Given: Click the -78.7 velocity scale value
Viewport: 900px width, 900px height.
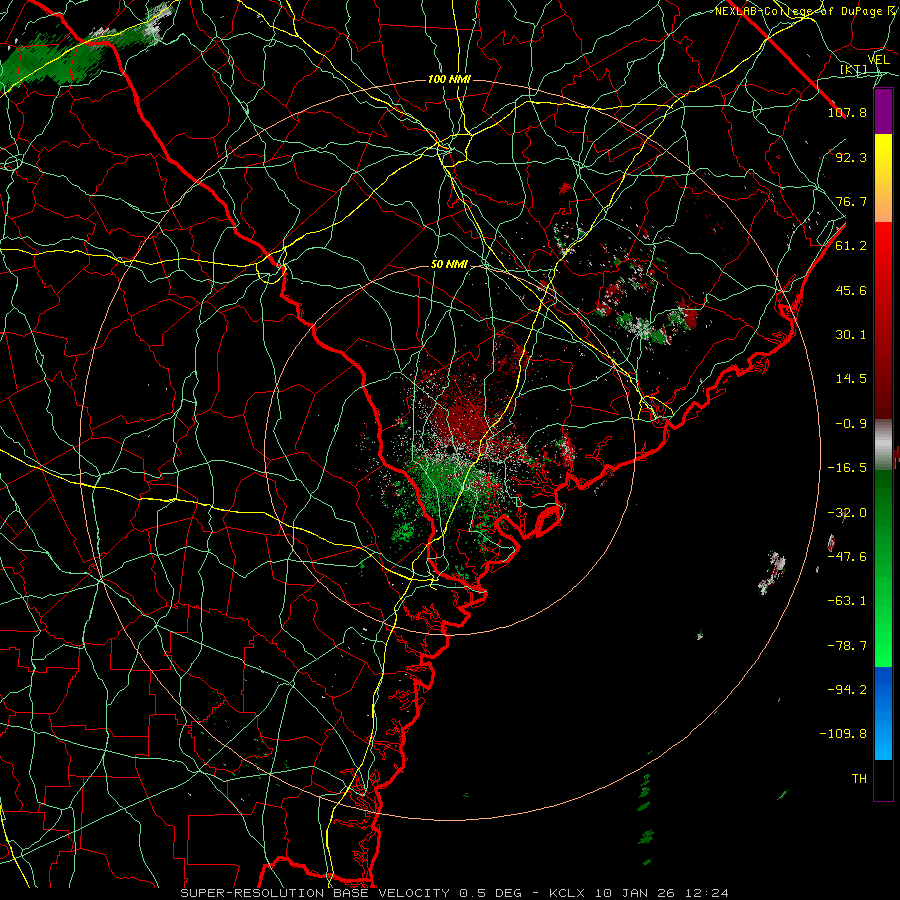Looking at the screenshot, I should tap(847, 646).
